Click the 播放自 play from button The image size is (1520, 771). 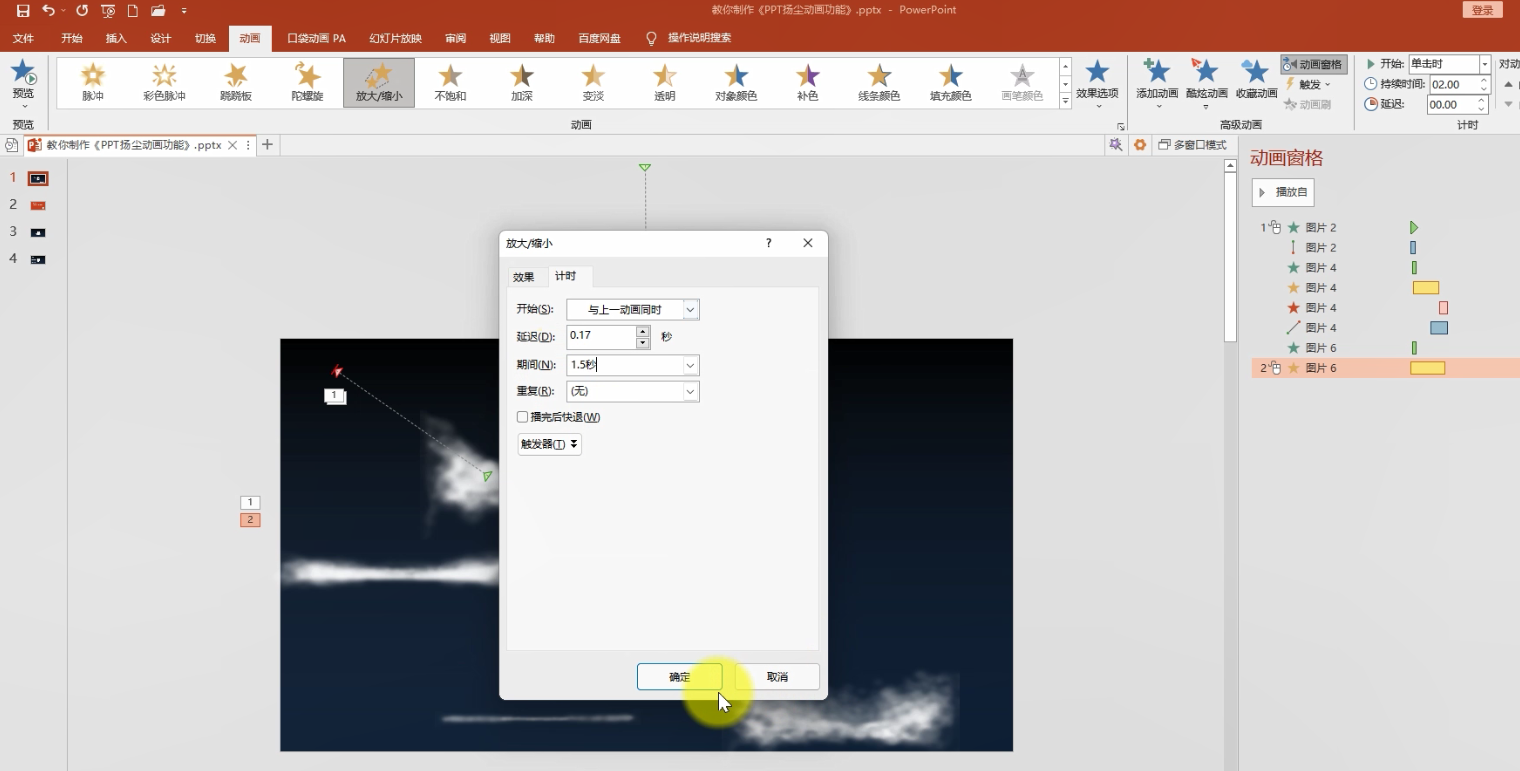(x=1283, y=192)
